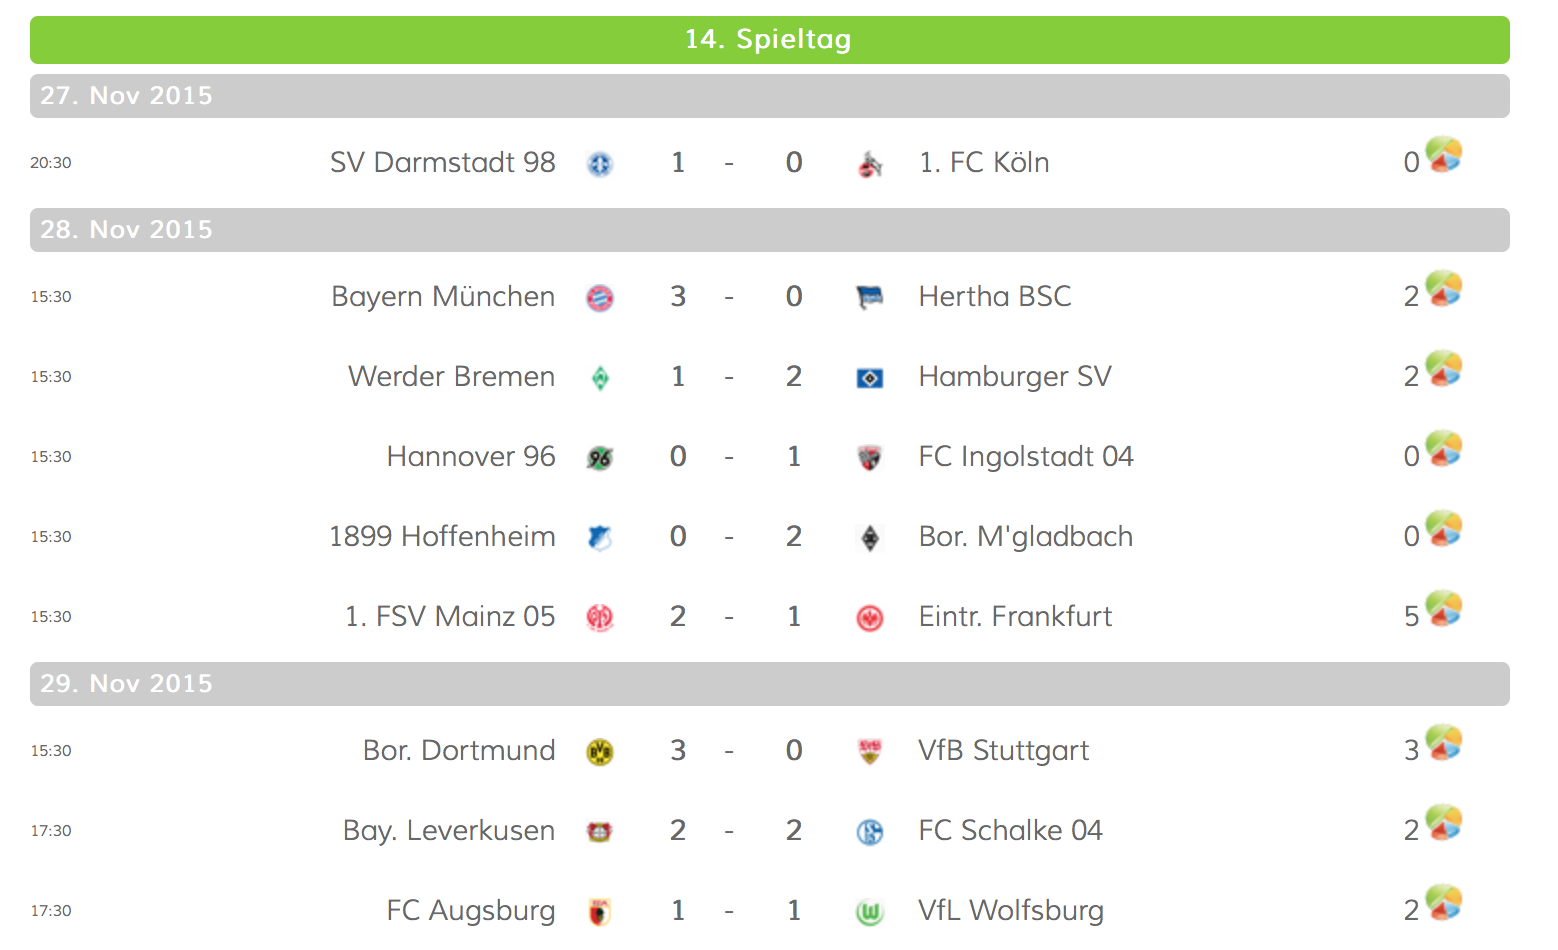Select the FC Ingolstadt 04 team name
Image resolution: width=1558 pixels, height=950 pixels.
tap(1025, 456)
